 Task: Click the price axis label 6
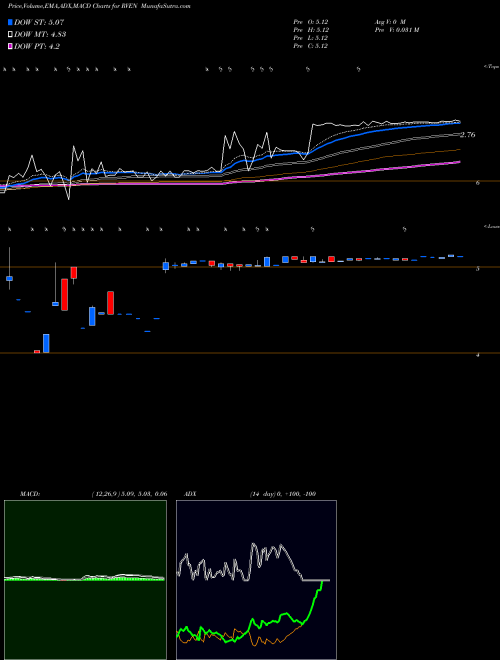tap(477, 183)
